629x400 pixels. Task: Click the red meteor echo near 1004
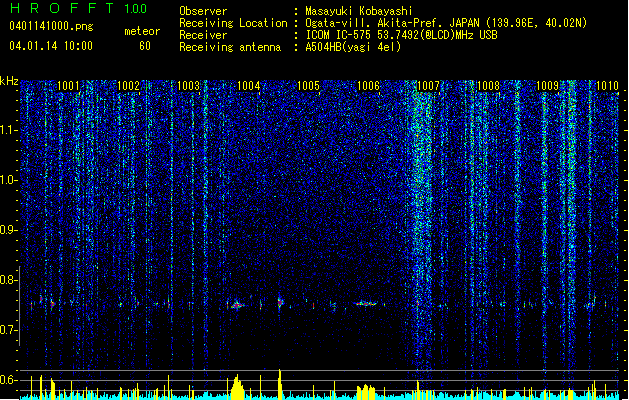(237, 305)
